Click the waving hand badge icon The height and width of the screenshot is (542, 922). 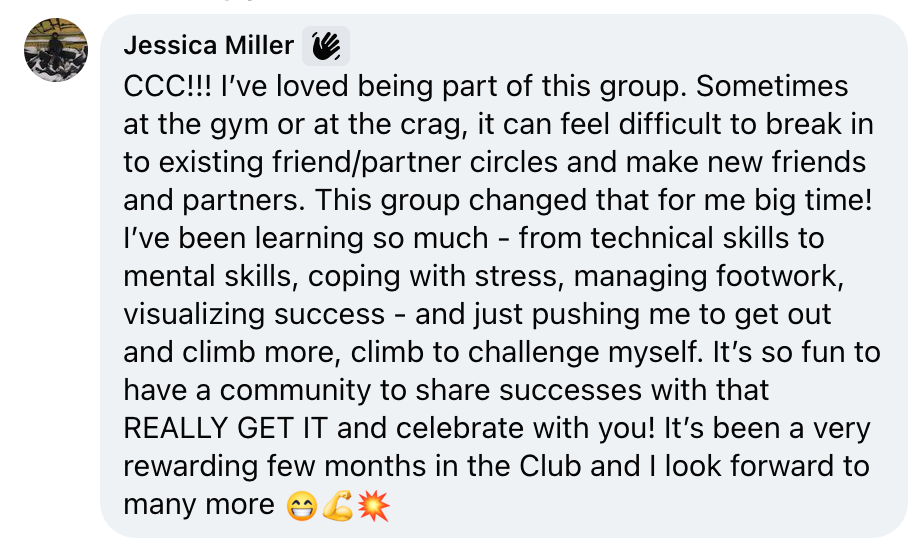[x=326, y=45]
